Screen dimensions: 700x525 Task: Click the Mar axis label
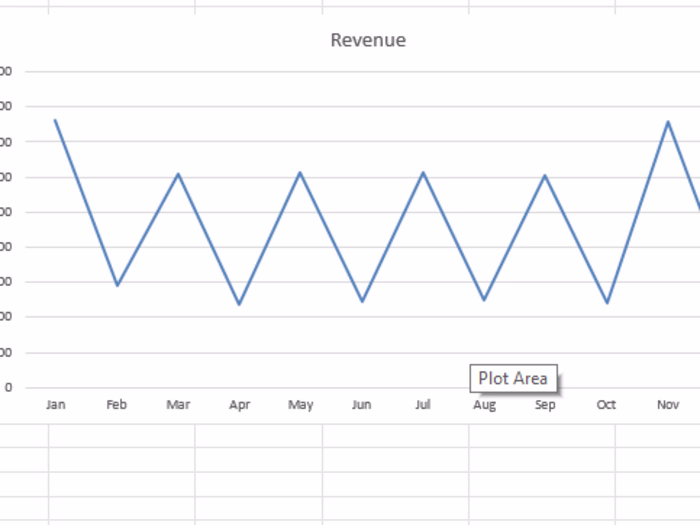(x=178, y=404)
